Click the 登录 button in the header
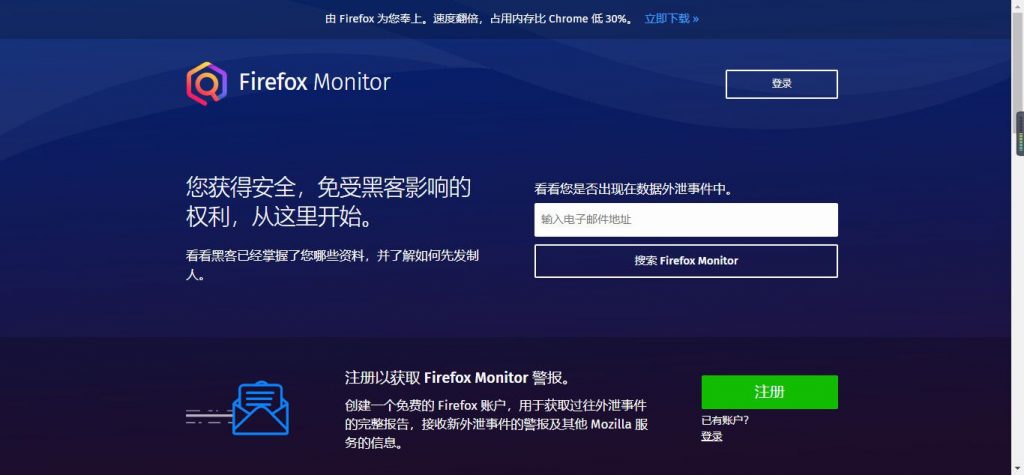The height and width of the screenshot is (475, 1024). click(781, 84)
